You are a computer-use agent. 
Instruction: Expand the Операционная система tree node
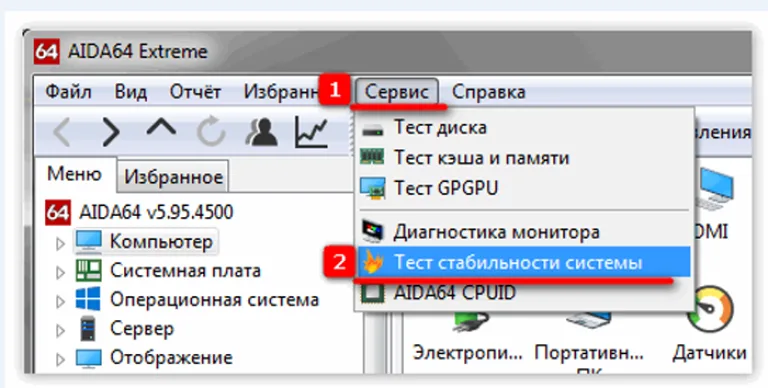coord(60,301)
